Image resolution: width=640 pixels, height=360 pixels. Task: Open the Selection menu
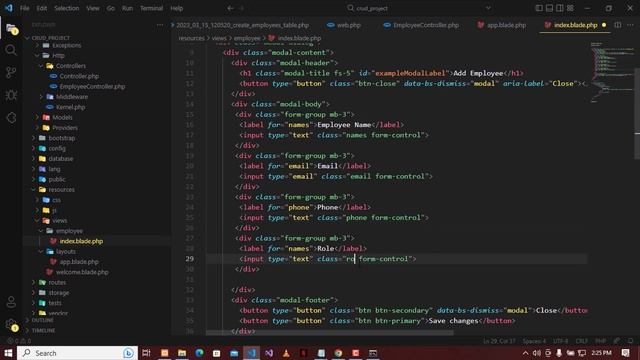coord(66,8)
